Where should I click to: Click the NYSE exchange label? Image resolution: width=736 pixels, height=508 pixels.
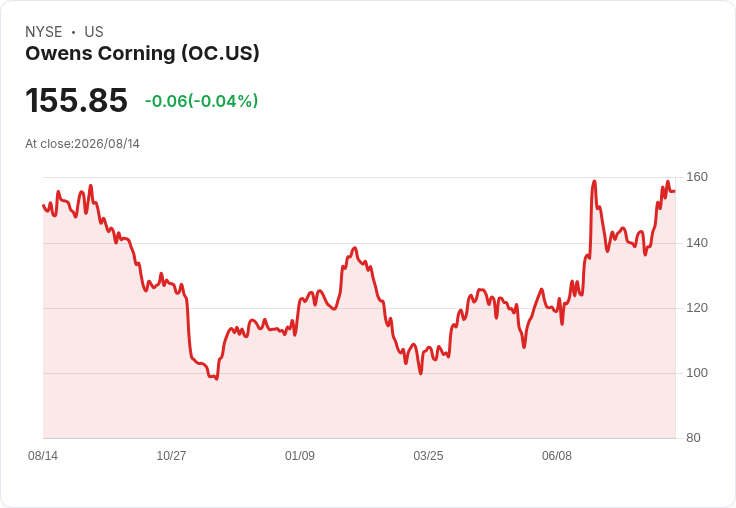44,32
